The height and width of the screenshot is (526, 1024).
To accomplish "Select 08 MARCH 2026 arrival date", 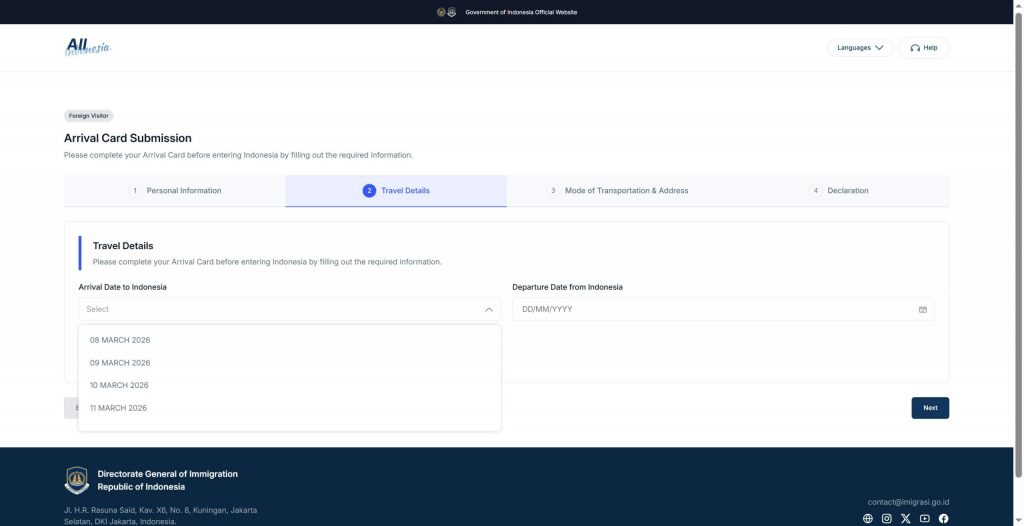I will 120,340.
